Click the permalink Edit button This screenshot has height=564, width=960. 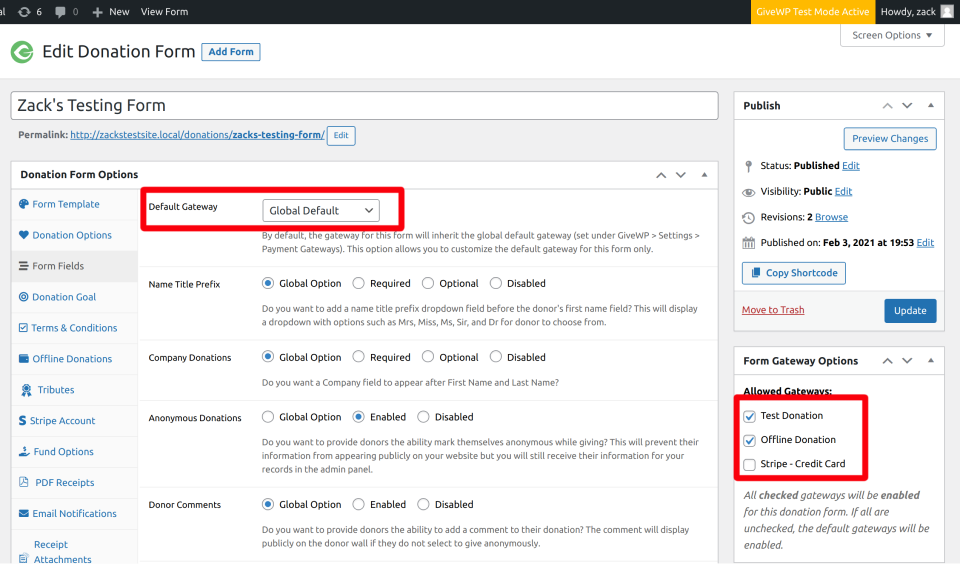(x=341, y=135)
